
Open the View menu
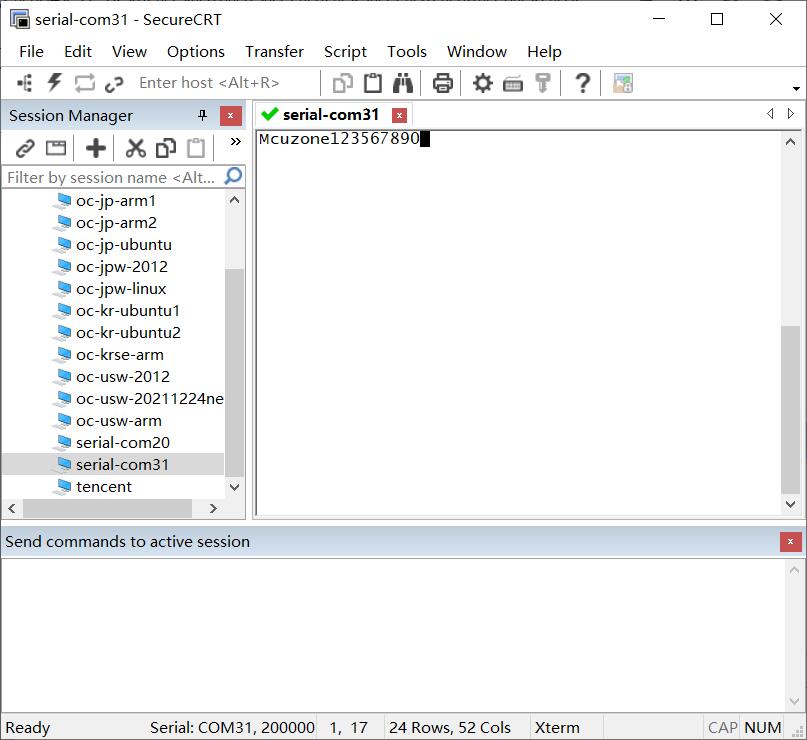point(129,51)
